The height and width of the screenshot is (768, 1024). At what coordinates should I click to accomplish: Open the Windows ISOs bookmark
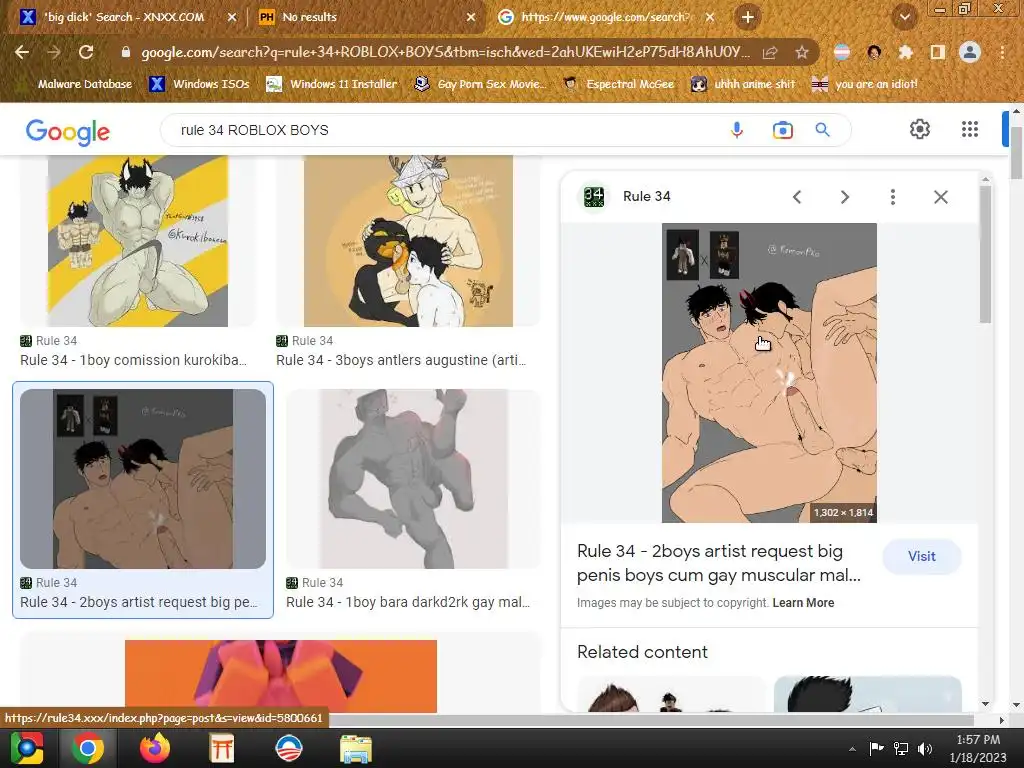(199, 84)
